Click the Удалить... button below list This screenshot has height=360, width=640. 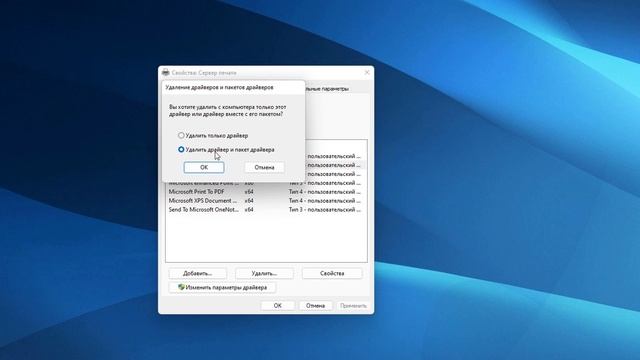click(264, 273)
